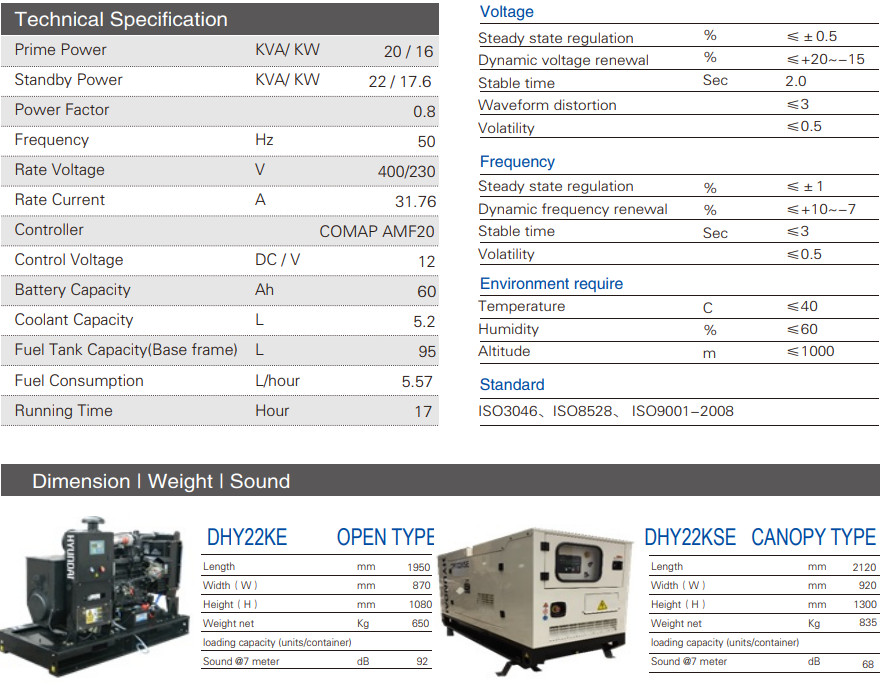This screenshot has height=694, width=881.
Task: Click the "DHY22KE" model name
Action: (x=247, y=537)
